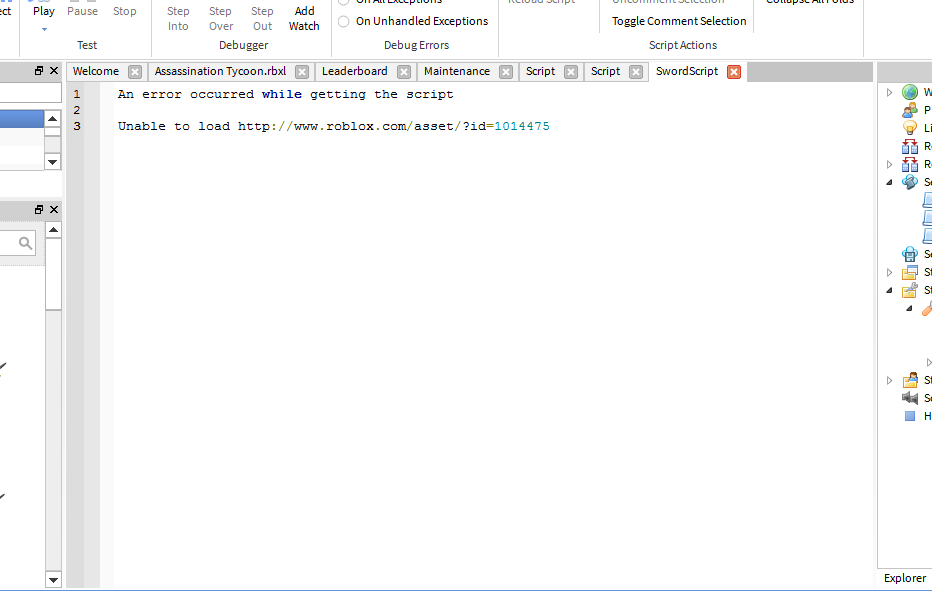The width and height of the screenshot is (932, 604).
Task: Close the Maintenance tab
Action: coord(506,72)
